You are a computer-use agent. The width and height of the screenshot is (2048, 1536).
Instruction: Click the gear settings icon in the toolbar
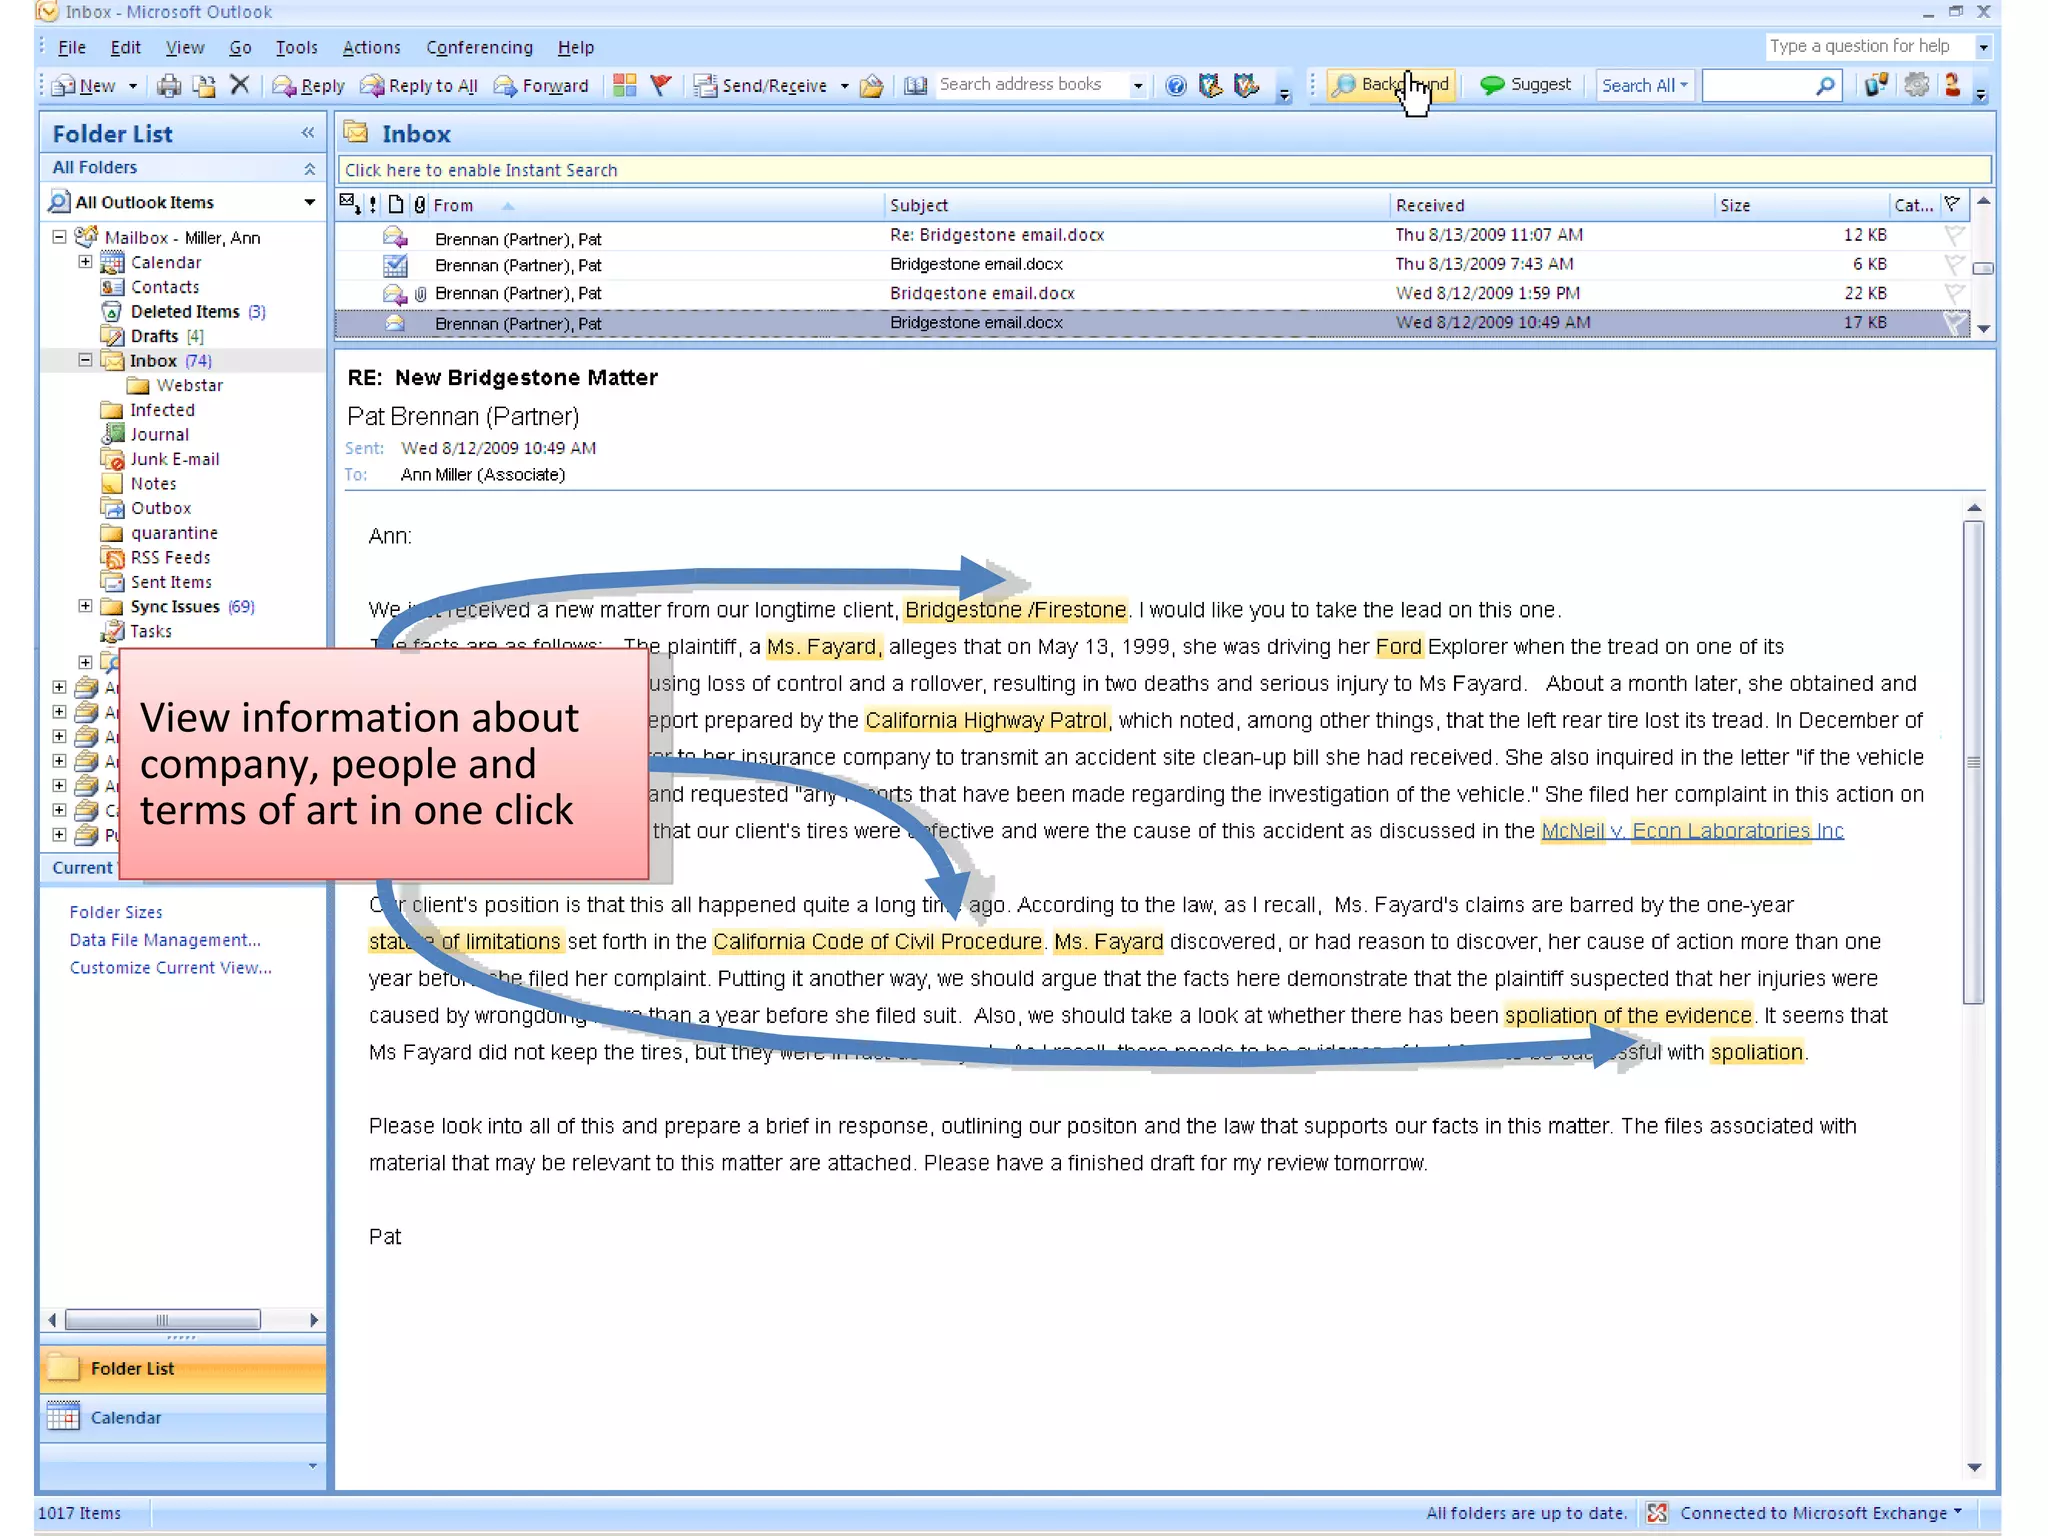[x=1916, y=85]
